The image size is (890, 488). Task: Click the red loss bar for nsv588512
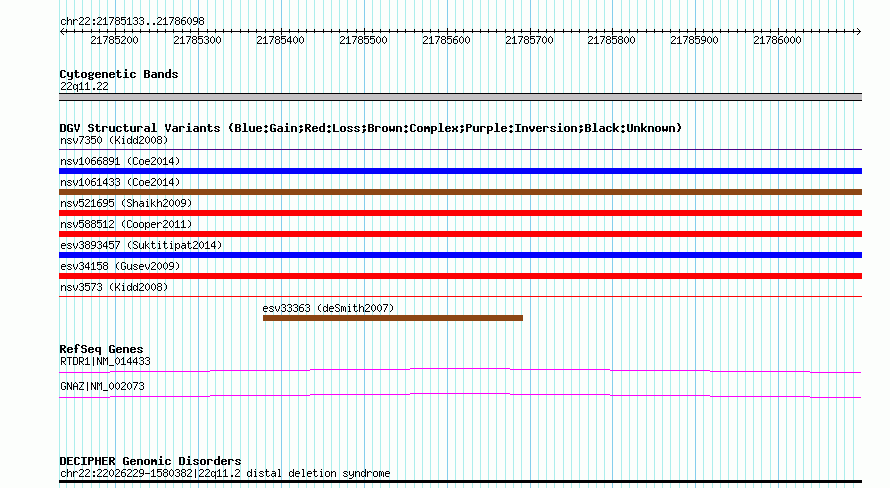point(460,234)
